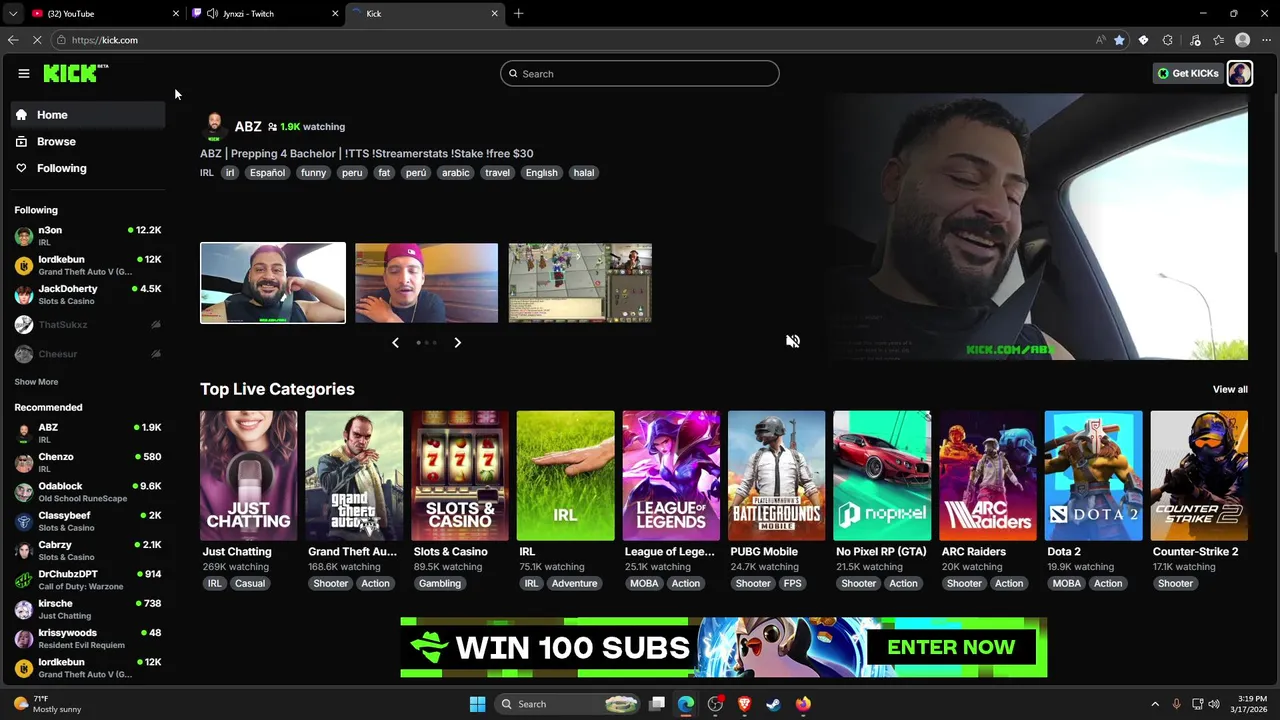The image size is (1280, 720).
Task: Click the browser back arrow
Action: click(13, 40)
